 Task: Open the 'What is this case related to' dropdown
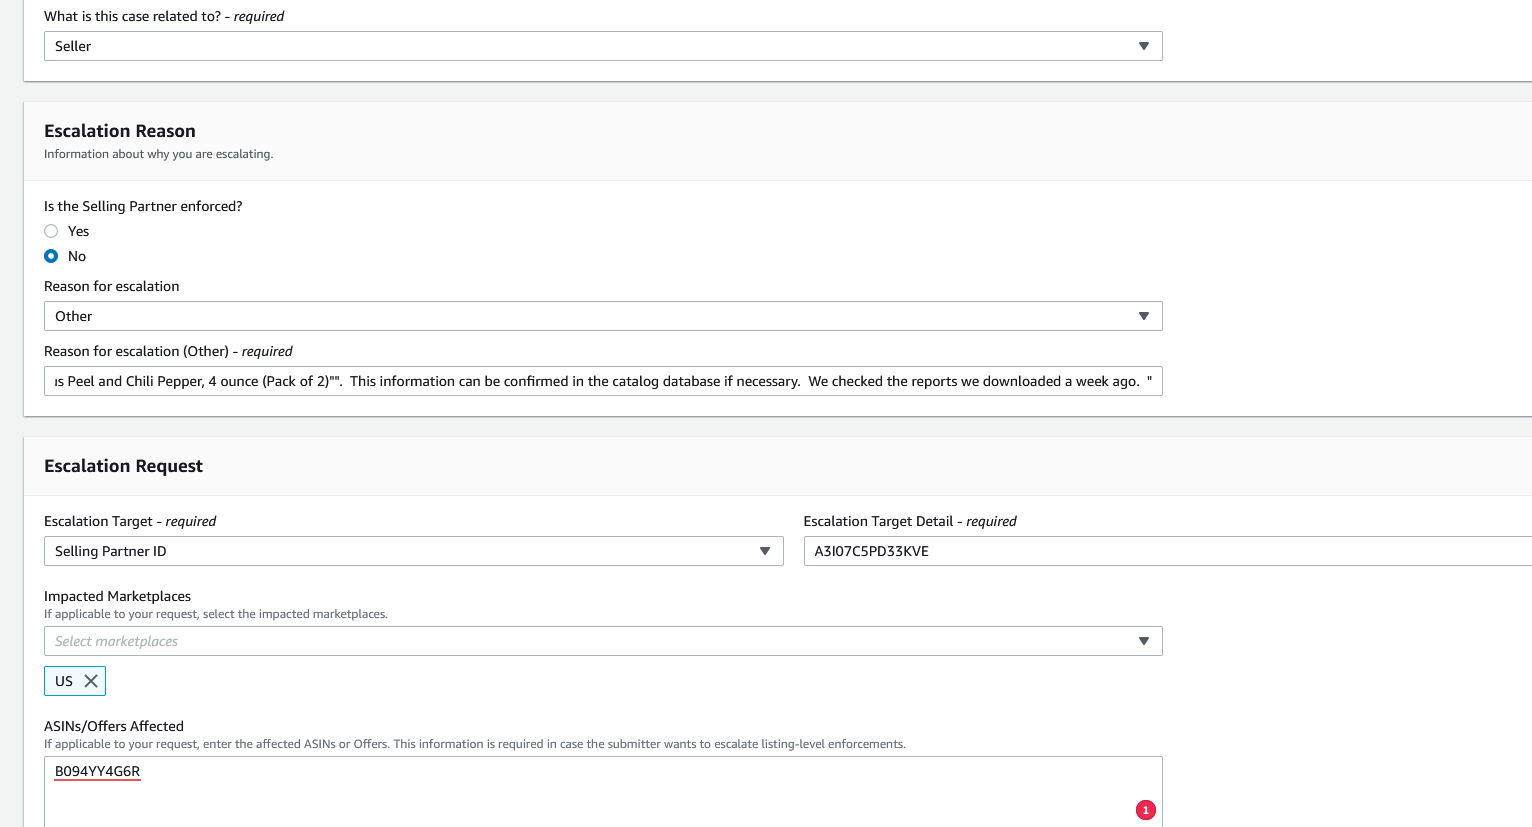tap(603, 46)
